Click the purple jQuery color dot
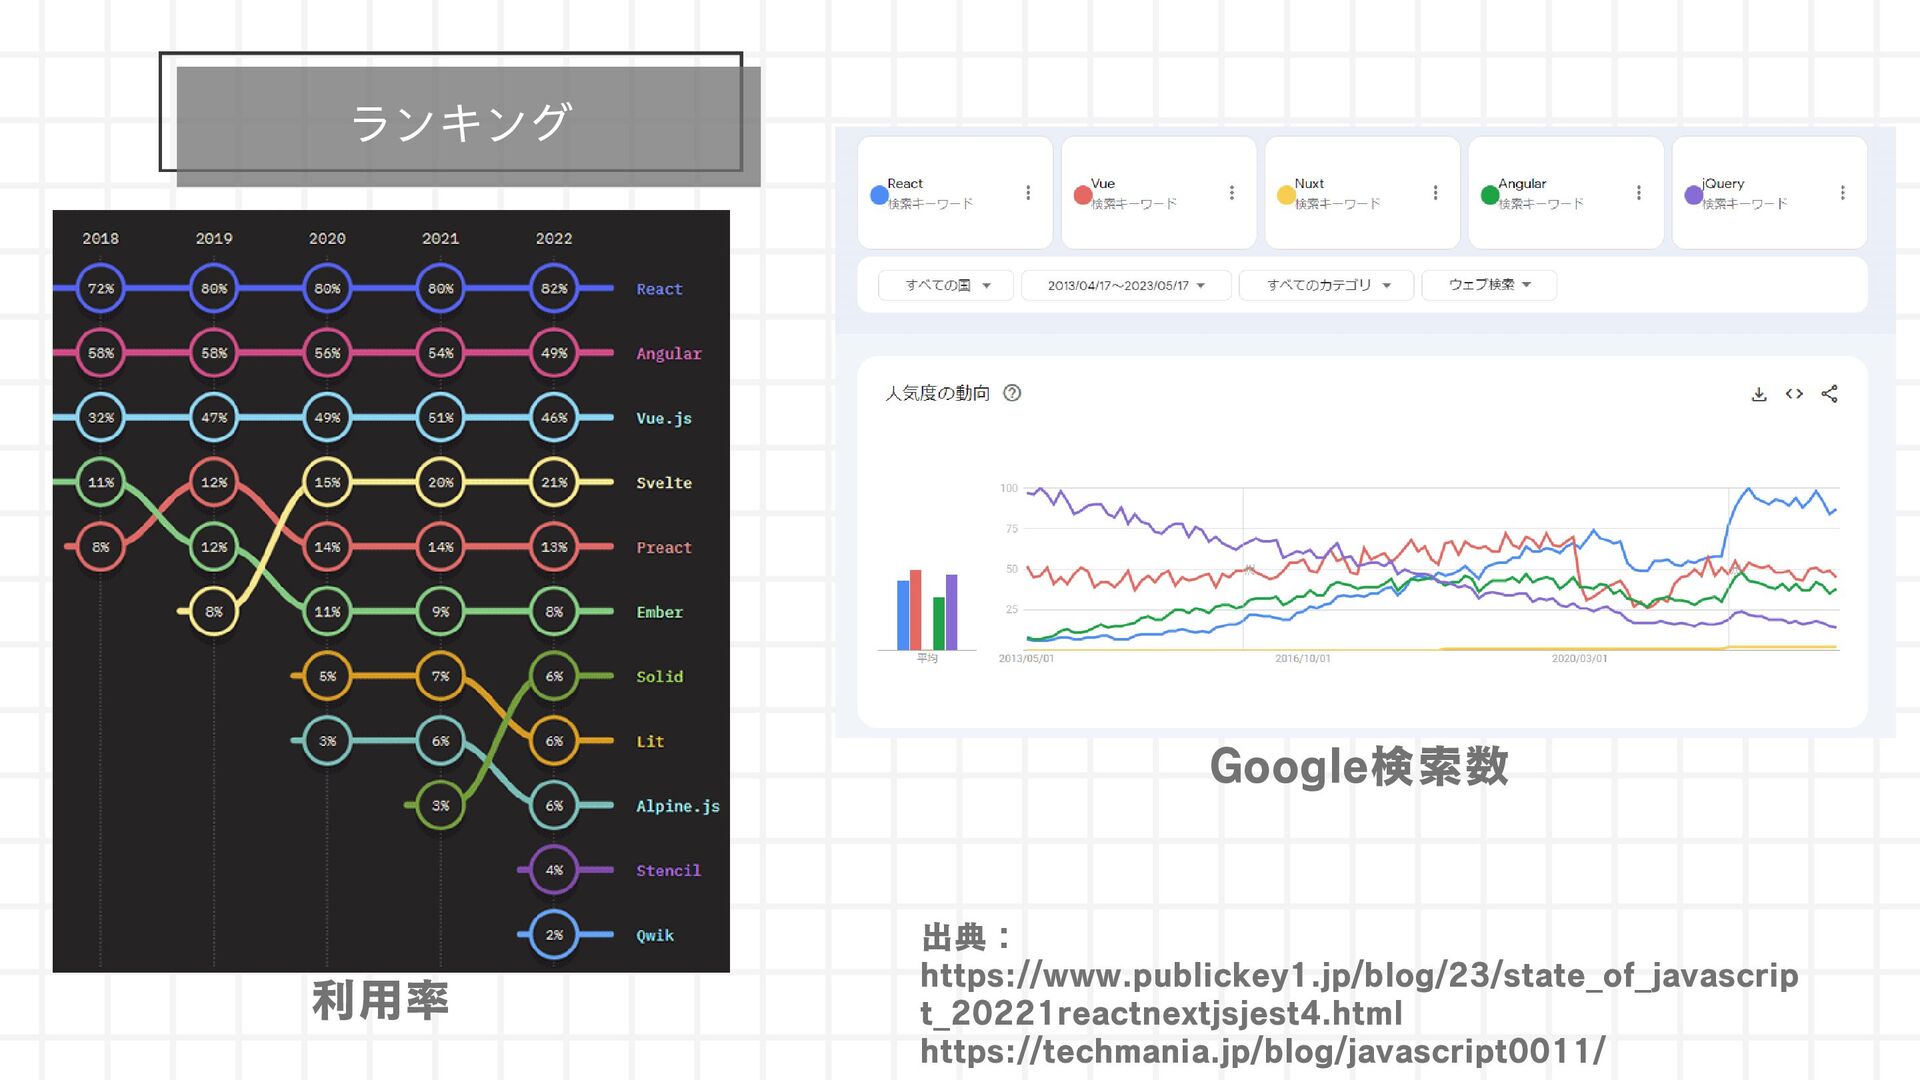Viewport: 1920px width, 1080px height. [1693, 195]
